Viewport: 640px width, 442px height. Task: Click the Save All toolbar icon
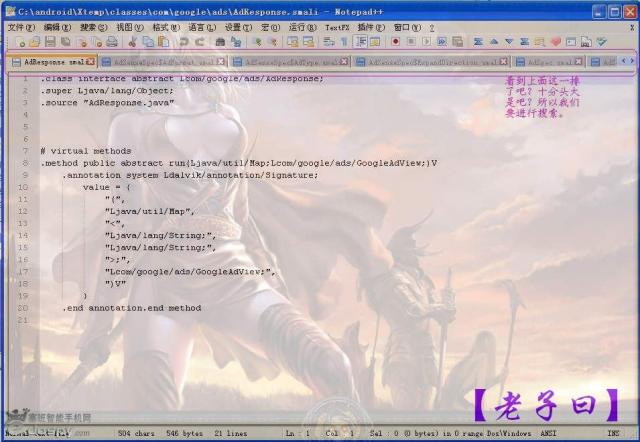point(65,42)
